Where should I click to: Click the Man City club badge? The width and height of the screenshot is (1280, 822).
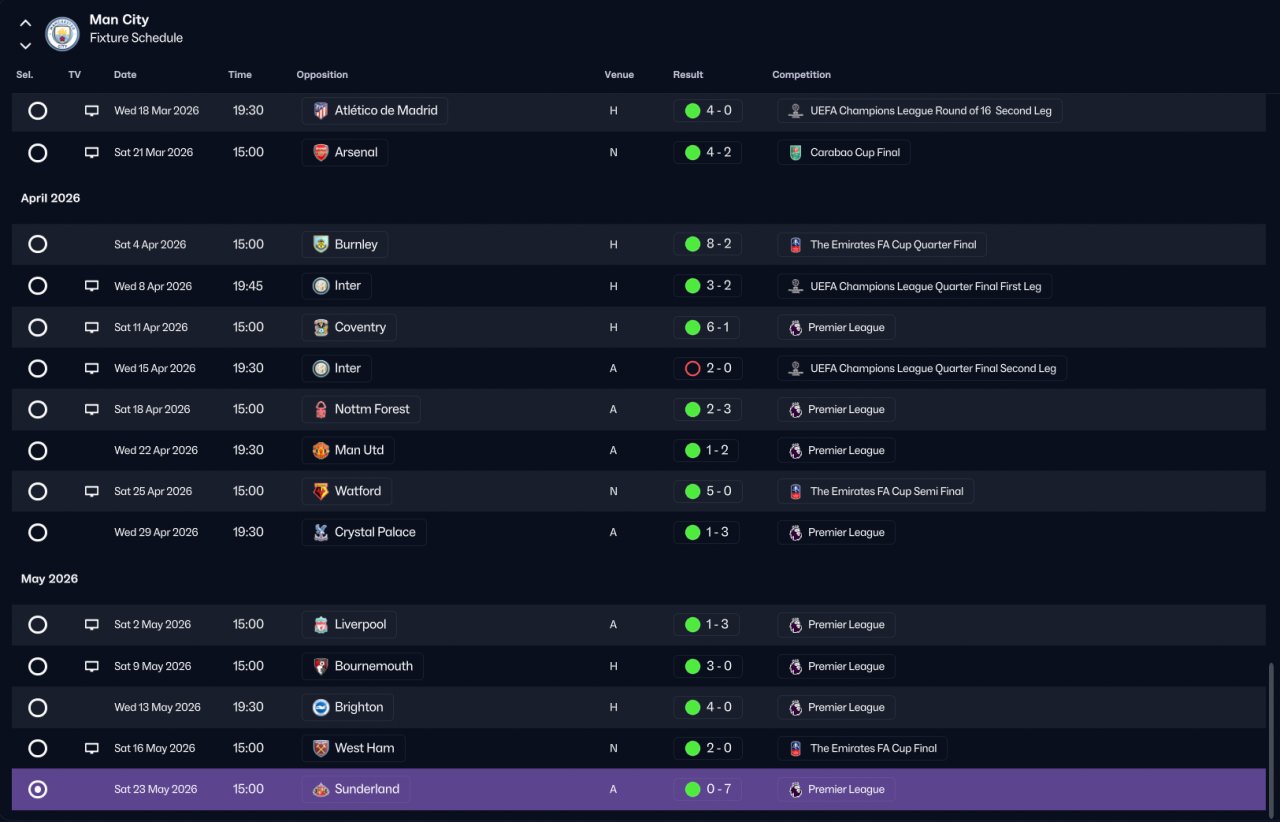click(x=62, y=34)
